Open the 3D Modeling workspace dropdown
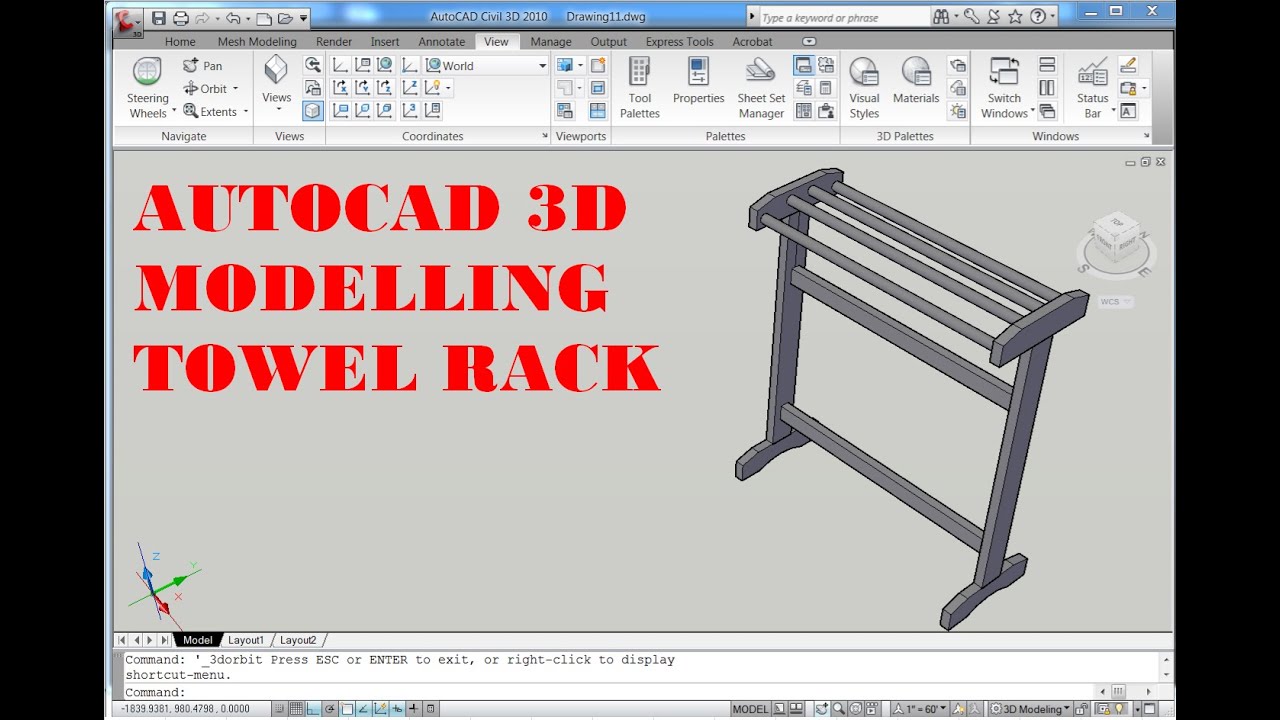 click(x=1030, y=709)
